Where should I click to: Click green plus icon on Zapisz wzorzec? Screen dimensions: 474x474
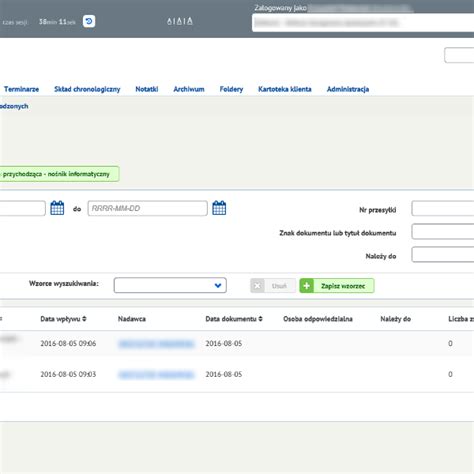pyautogui.click(x=306, y=286)
